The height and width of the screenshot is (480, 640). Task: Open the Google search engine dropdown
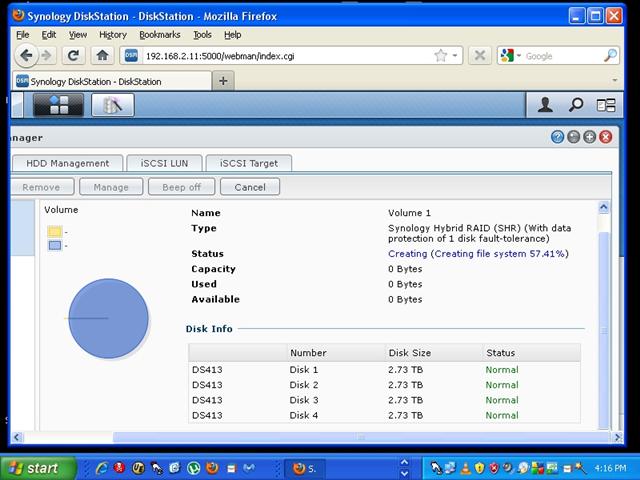point(519,56)
